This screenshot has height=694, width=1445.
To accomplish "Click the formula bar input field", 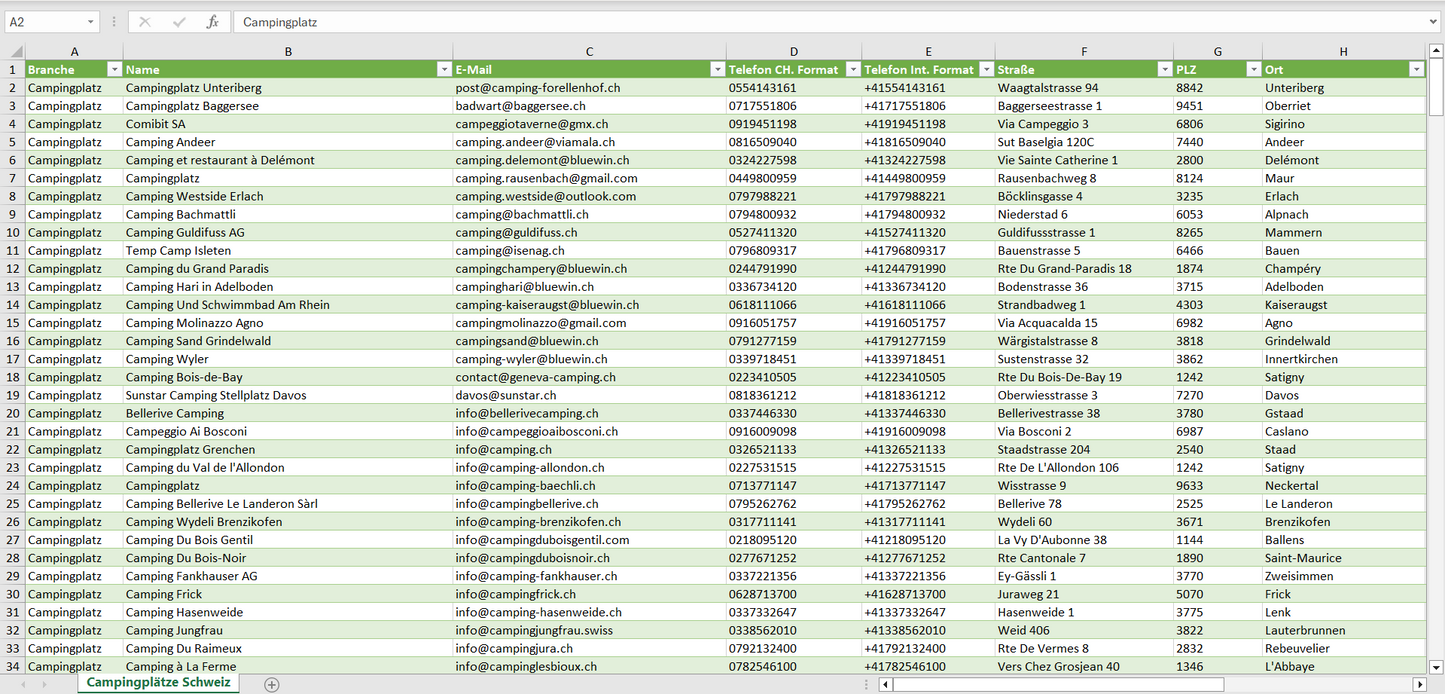I will (x=800, y=22).
